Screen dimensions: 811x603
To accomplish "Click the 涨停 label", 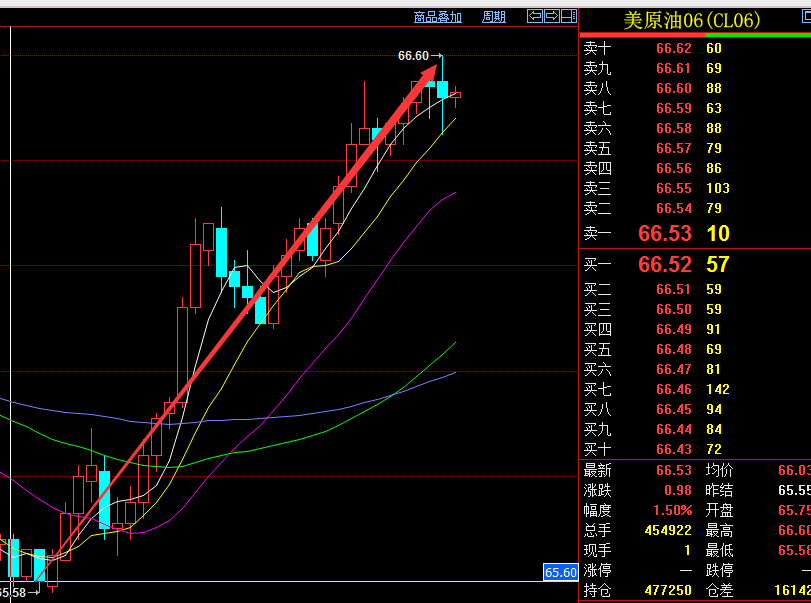I will click(597, 570).
